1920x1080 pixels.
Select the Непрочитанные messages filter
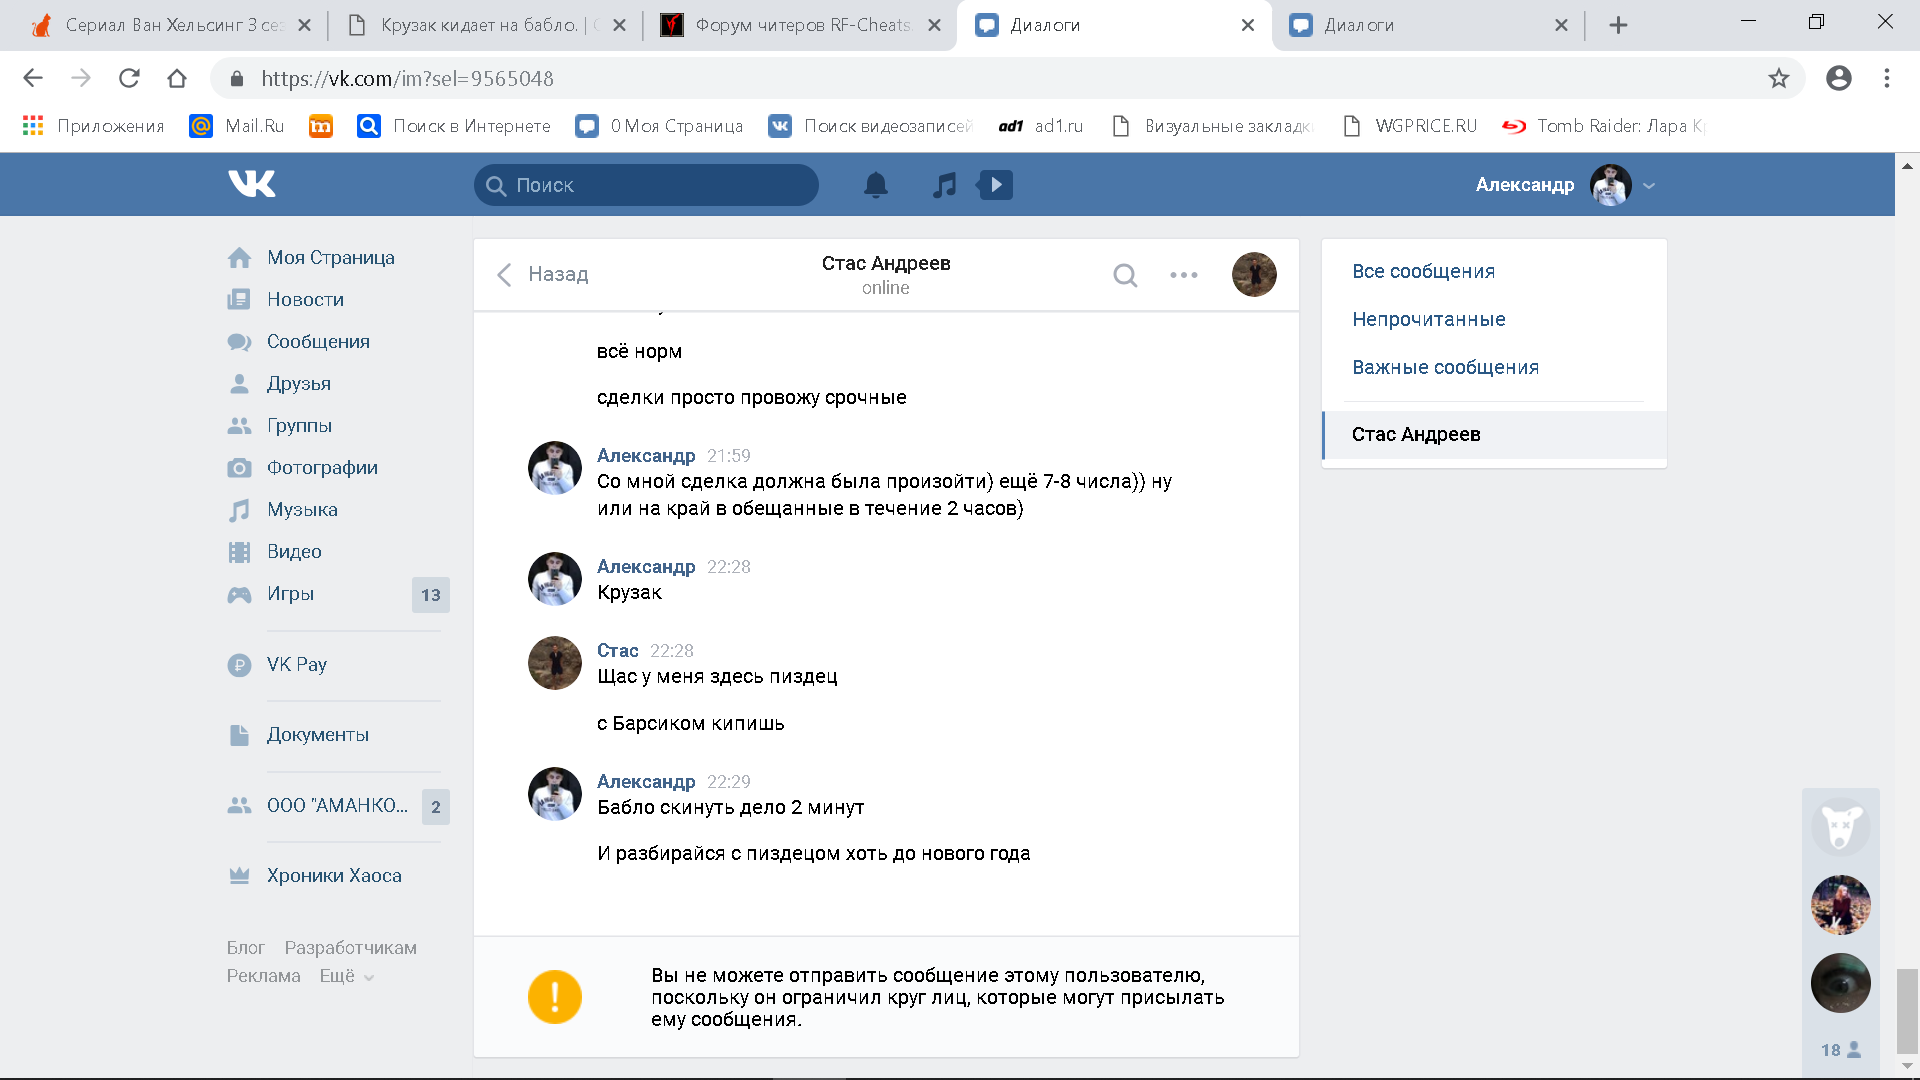(x=1428, y=319)
